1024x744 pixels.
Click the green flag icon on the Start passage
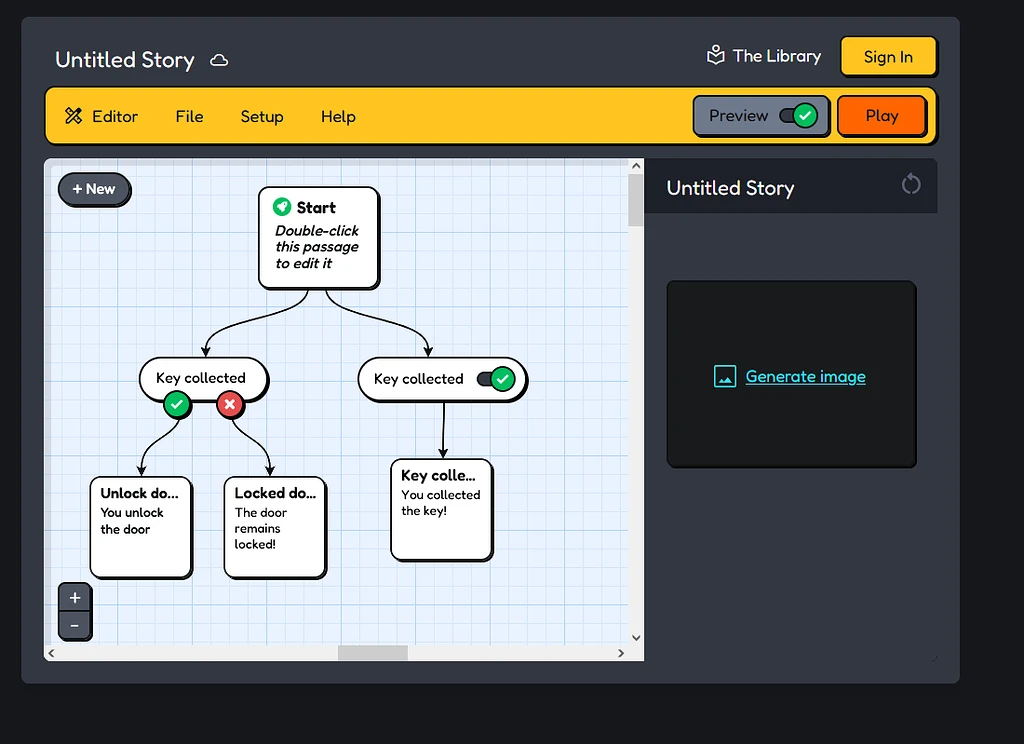click(x=284, y=208)
